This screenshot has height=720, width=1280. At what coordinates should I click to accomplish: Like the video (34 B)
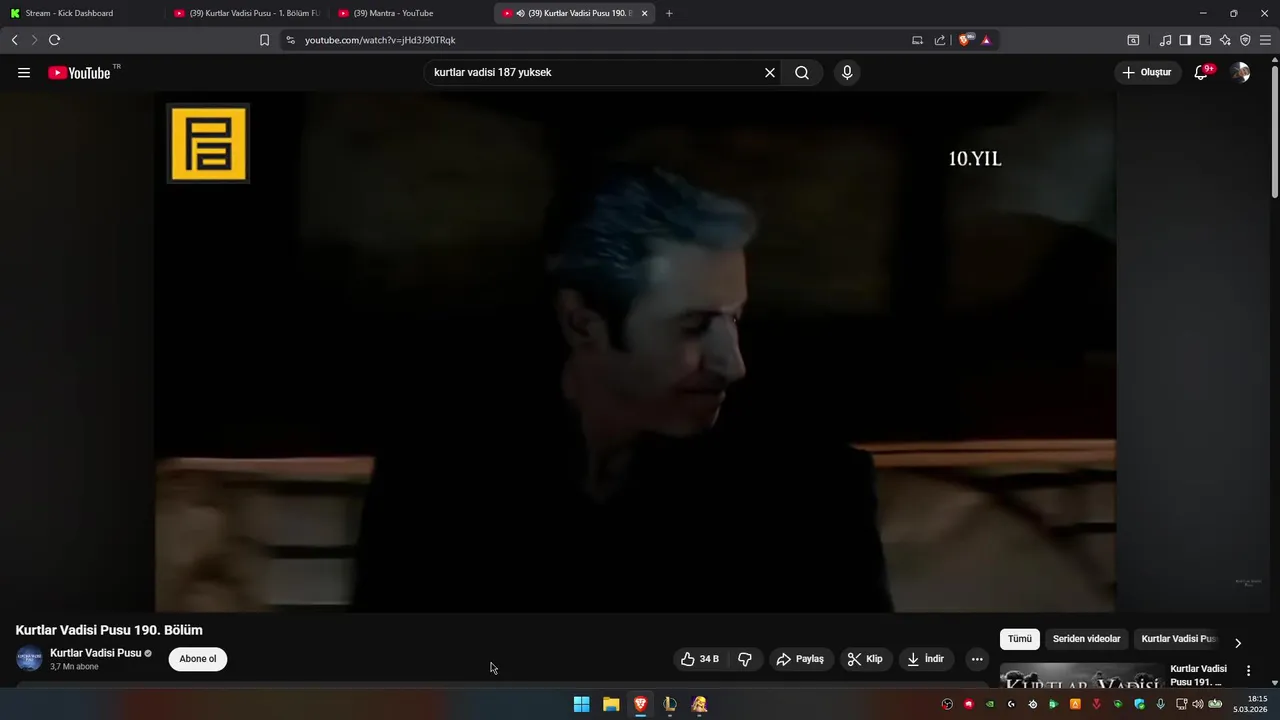(700, 659)
